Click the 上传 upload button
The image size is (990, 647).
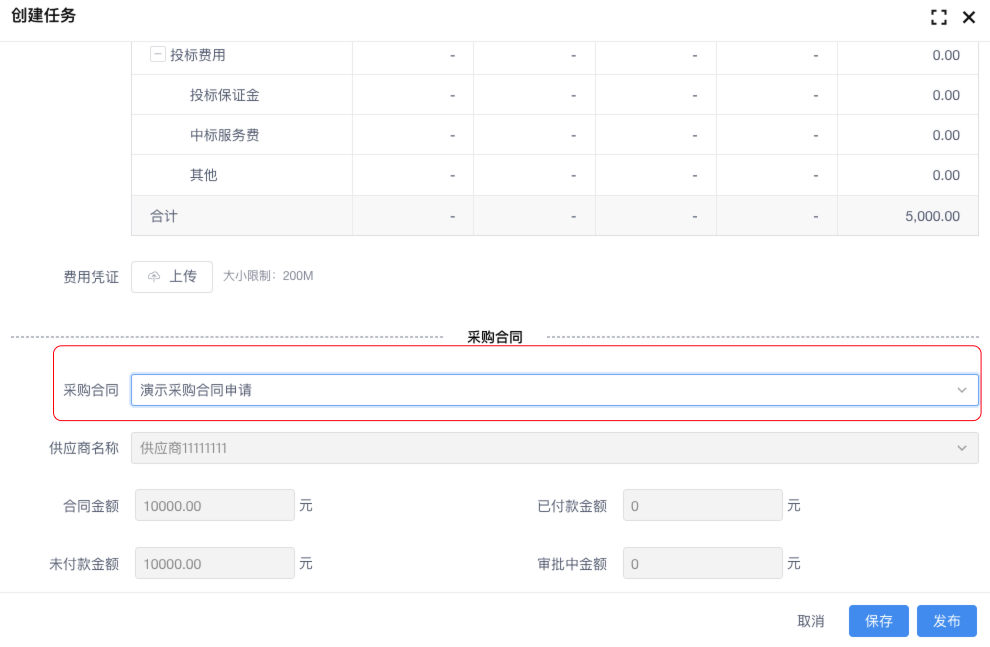click(172, 277)
